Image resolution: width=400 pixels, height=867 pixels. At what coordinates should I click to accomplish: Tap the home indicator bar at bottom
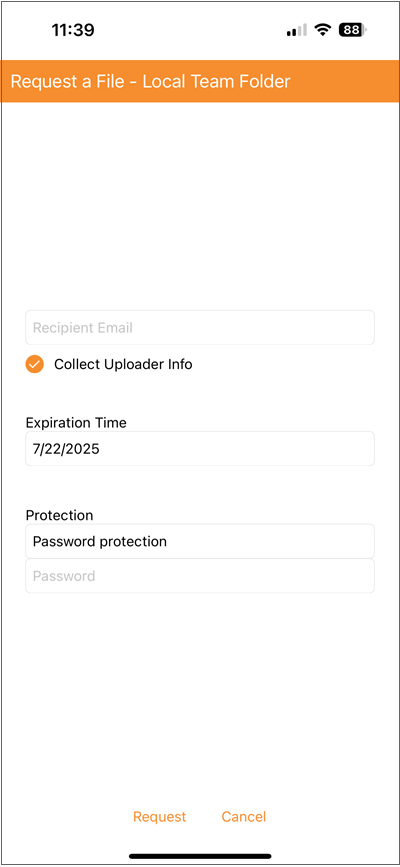(x=200, y=856)
